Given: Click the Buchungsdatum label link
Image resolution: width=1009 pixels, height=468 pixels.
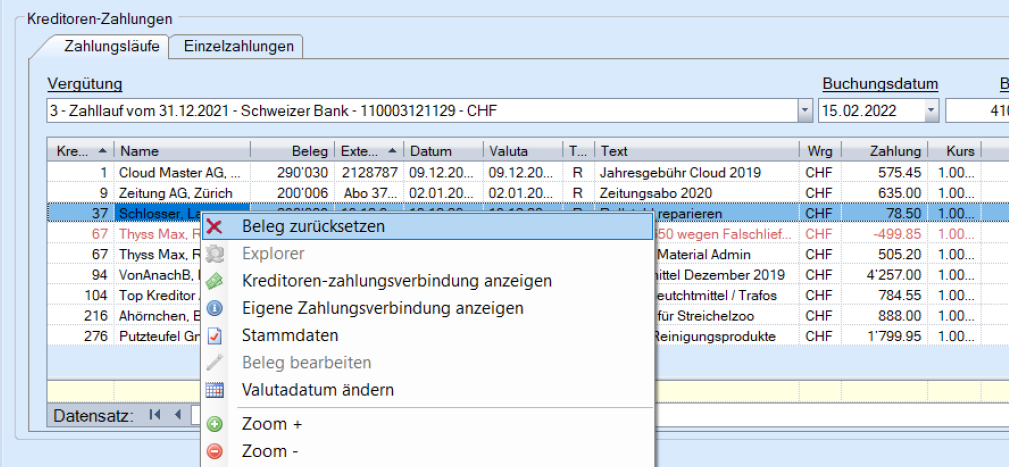Looking at the screenshot, I should point(880,84).
